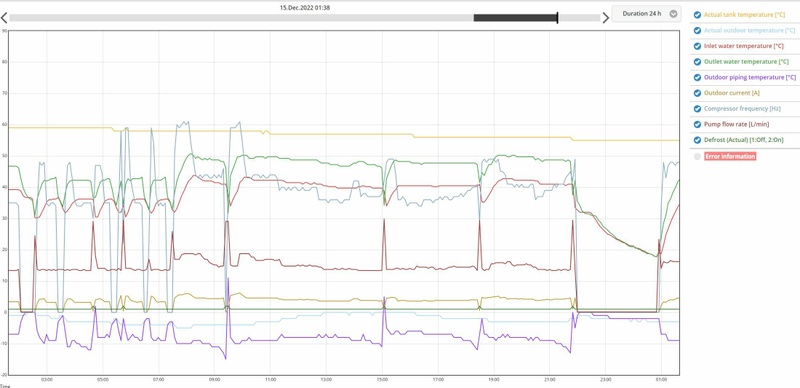Click the Duration dropdown chevron icon
Screen dimensions: 800x388
pyautogui.click(x=673, y=14)
